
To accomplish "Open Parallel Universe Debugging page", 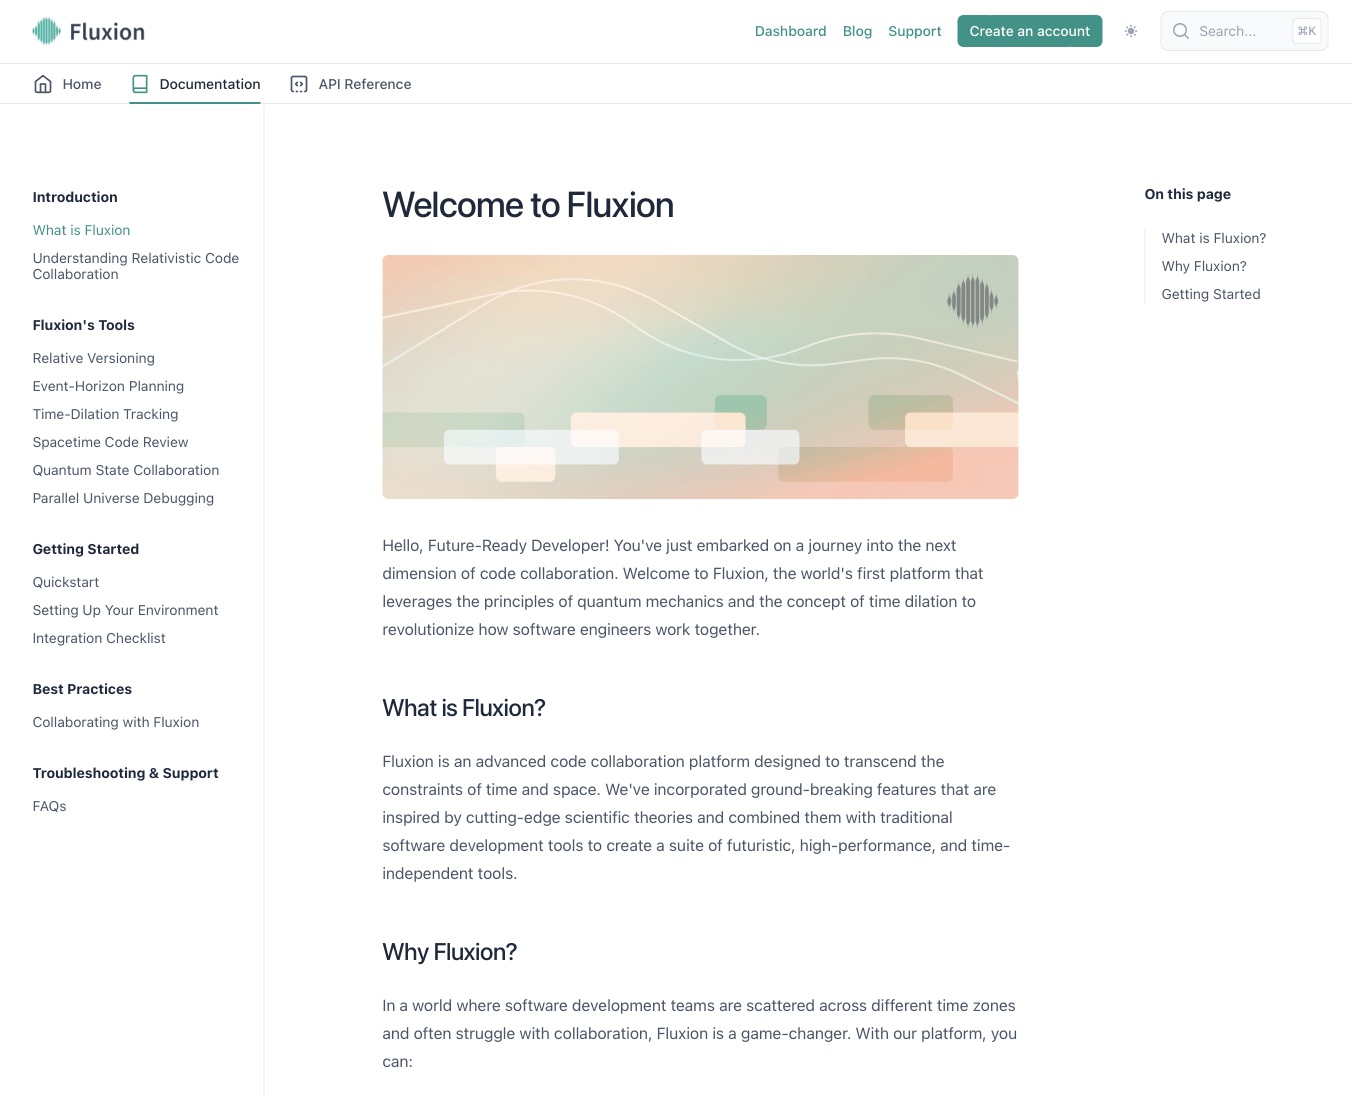I will tap(123, 498).
